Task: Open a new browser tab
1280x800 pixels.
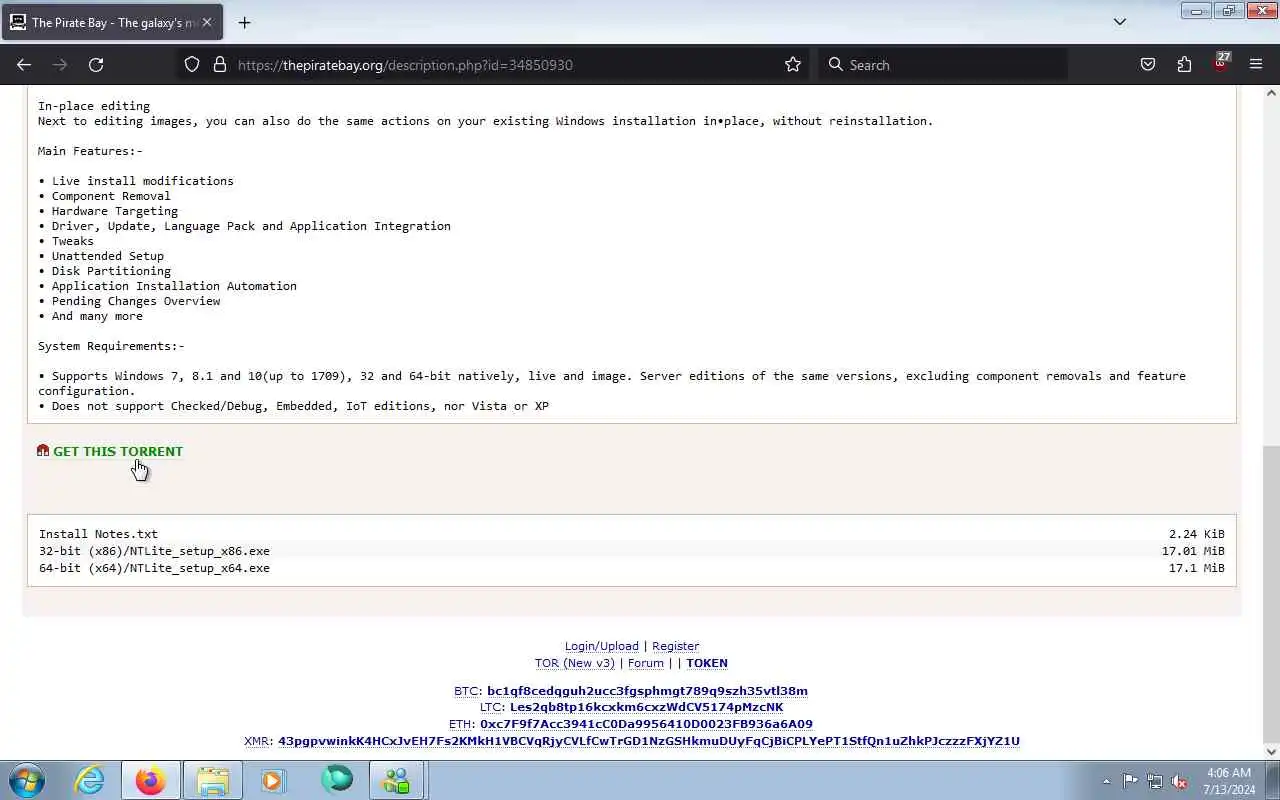Action: click(244, 22)
